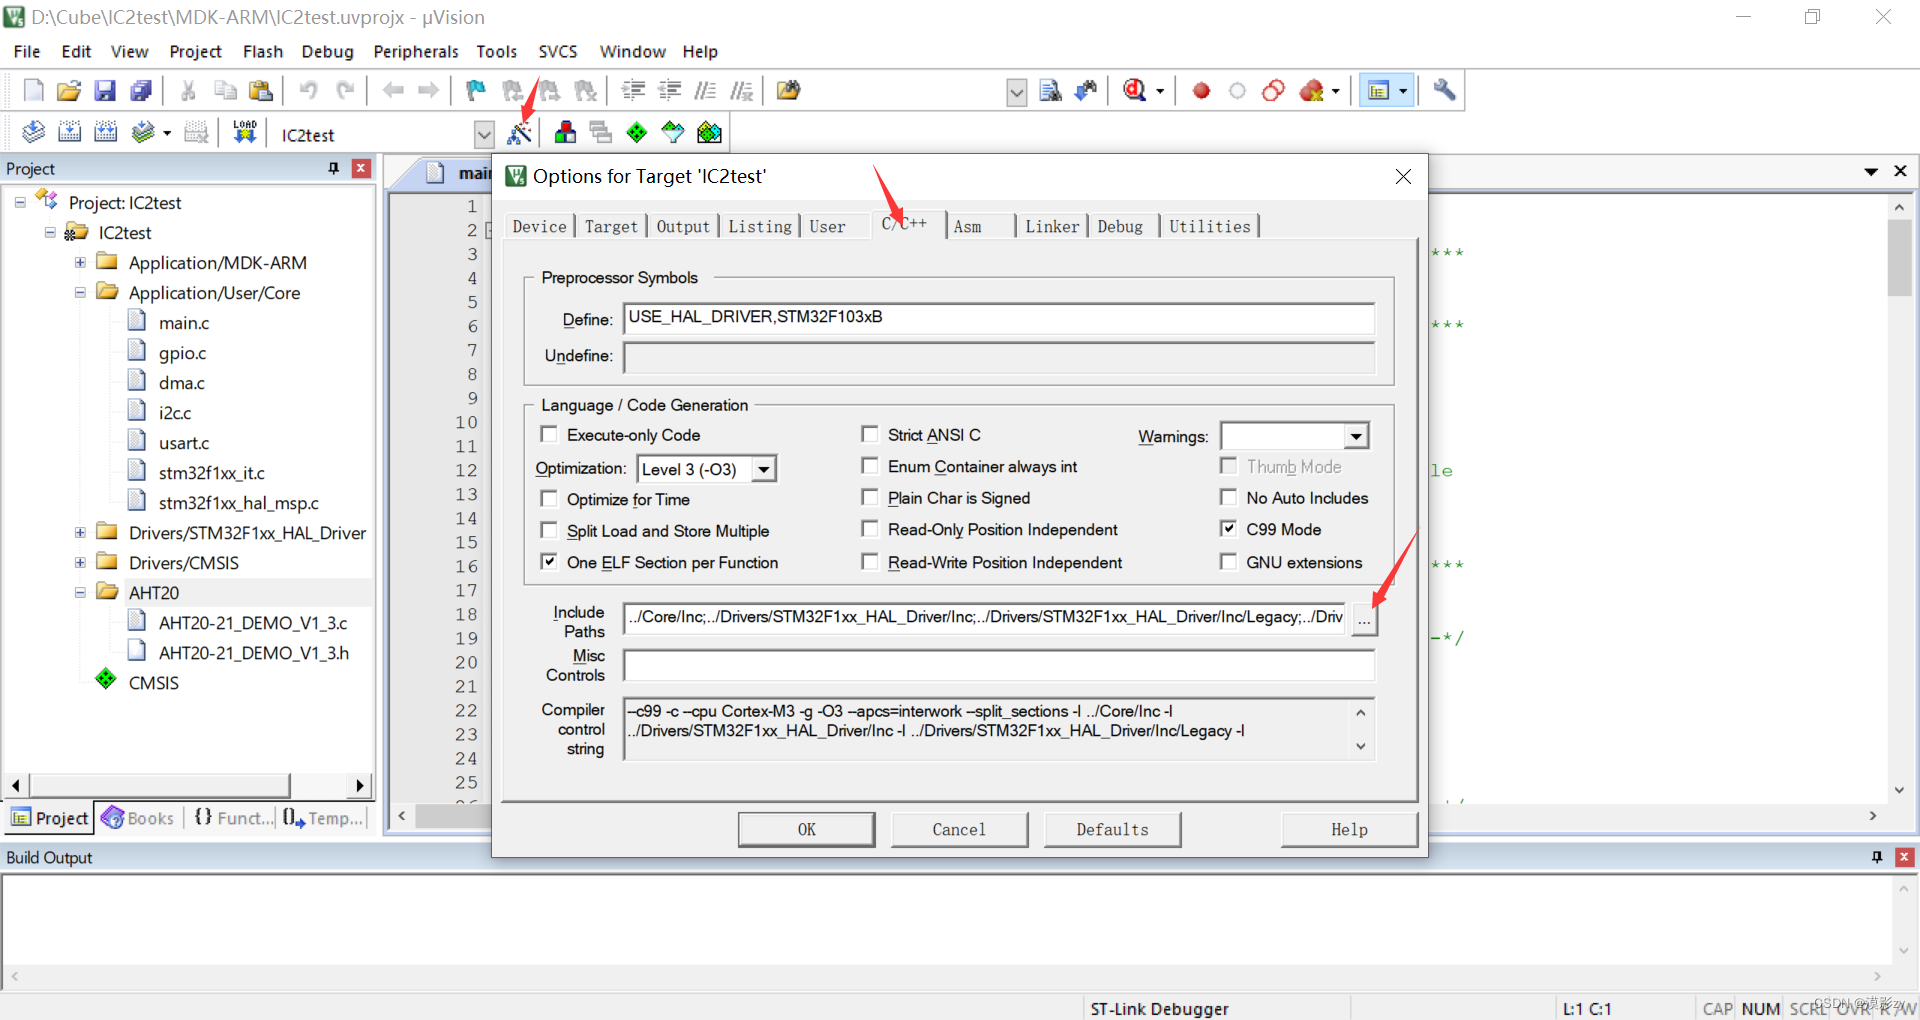Click the OK button

(x=806, y=829)
